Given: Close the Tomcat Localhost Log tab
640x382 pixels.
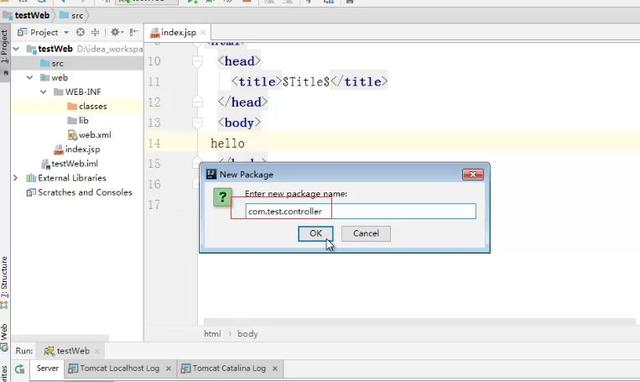Looking at the screenshot, I should [x=169, y=369].
